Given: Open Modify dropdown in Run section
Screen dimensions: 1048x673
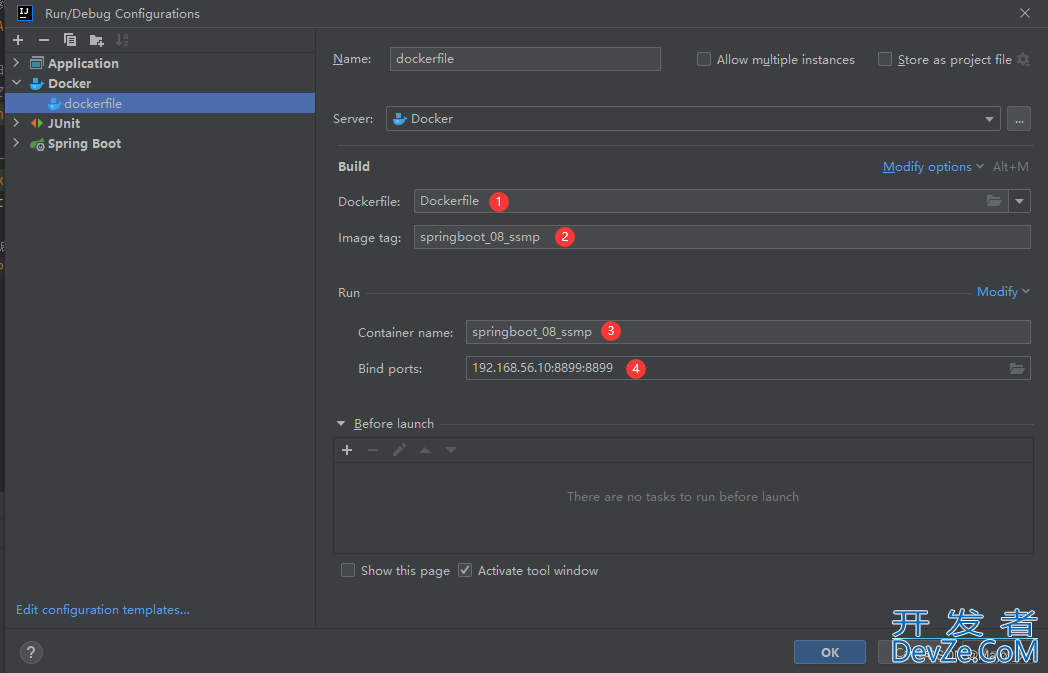Looking at the screenshot, I should coord(1003,291).
